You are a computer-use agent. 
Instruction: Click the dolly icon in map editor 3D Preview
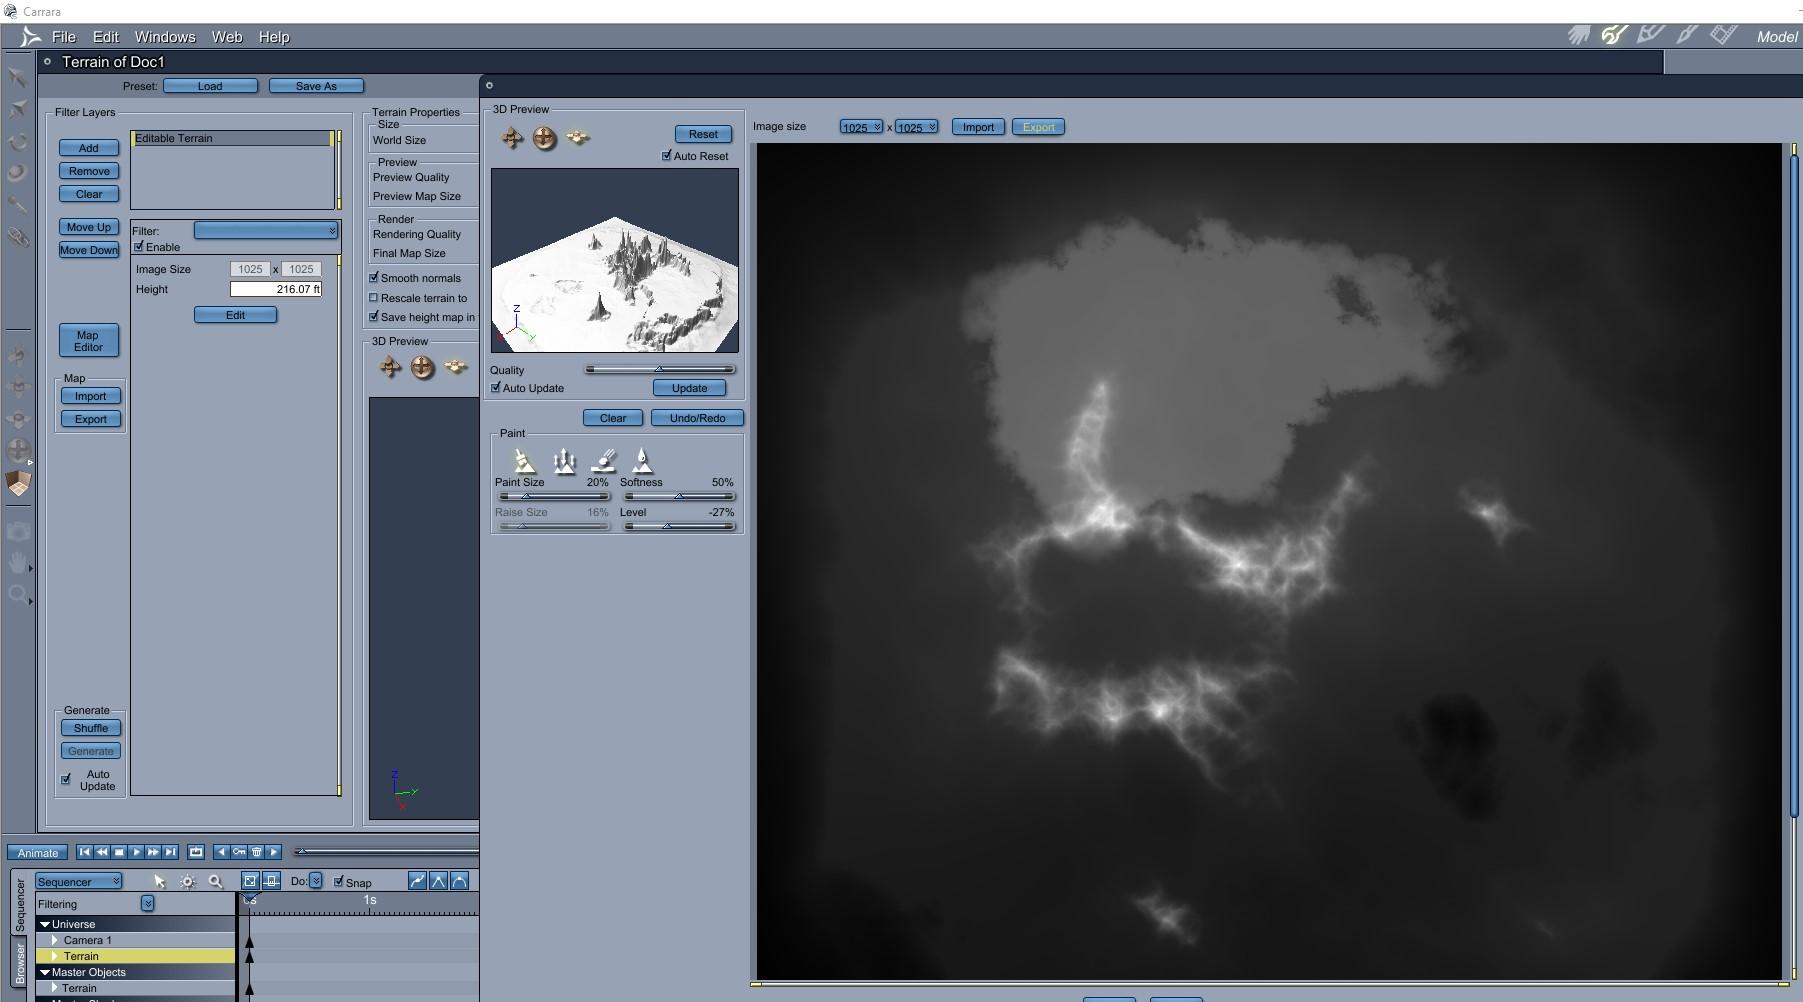tap(578, 137)
